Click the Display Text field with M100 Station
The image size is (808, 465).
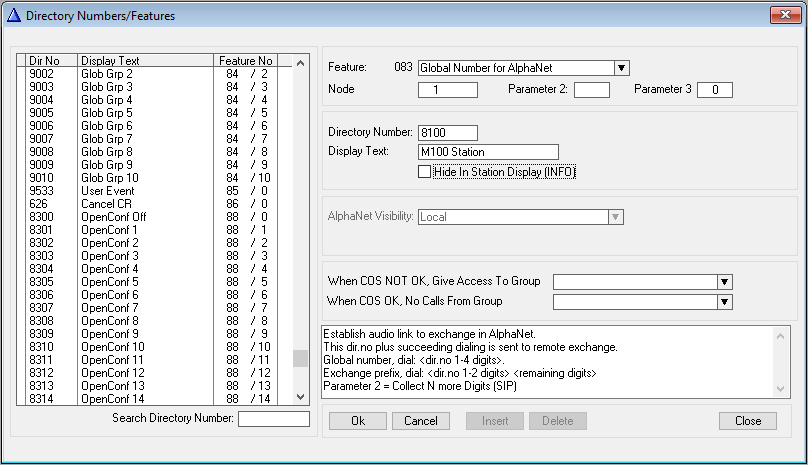pos(488,152)
